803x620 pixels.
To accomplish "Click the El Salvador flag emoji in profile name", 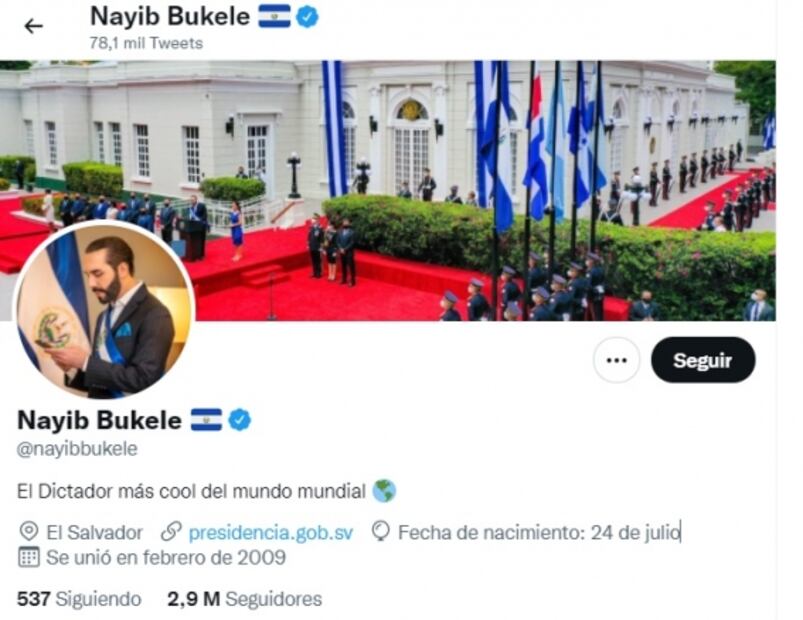I will pos(206,420).
